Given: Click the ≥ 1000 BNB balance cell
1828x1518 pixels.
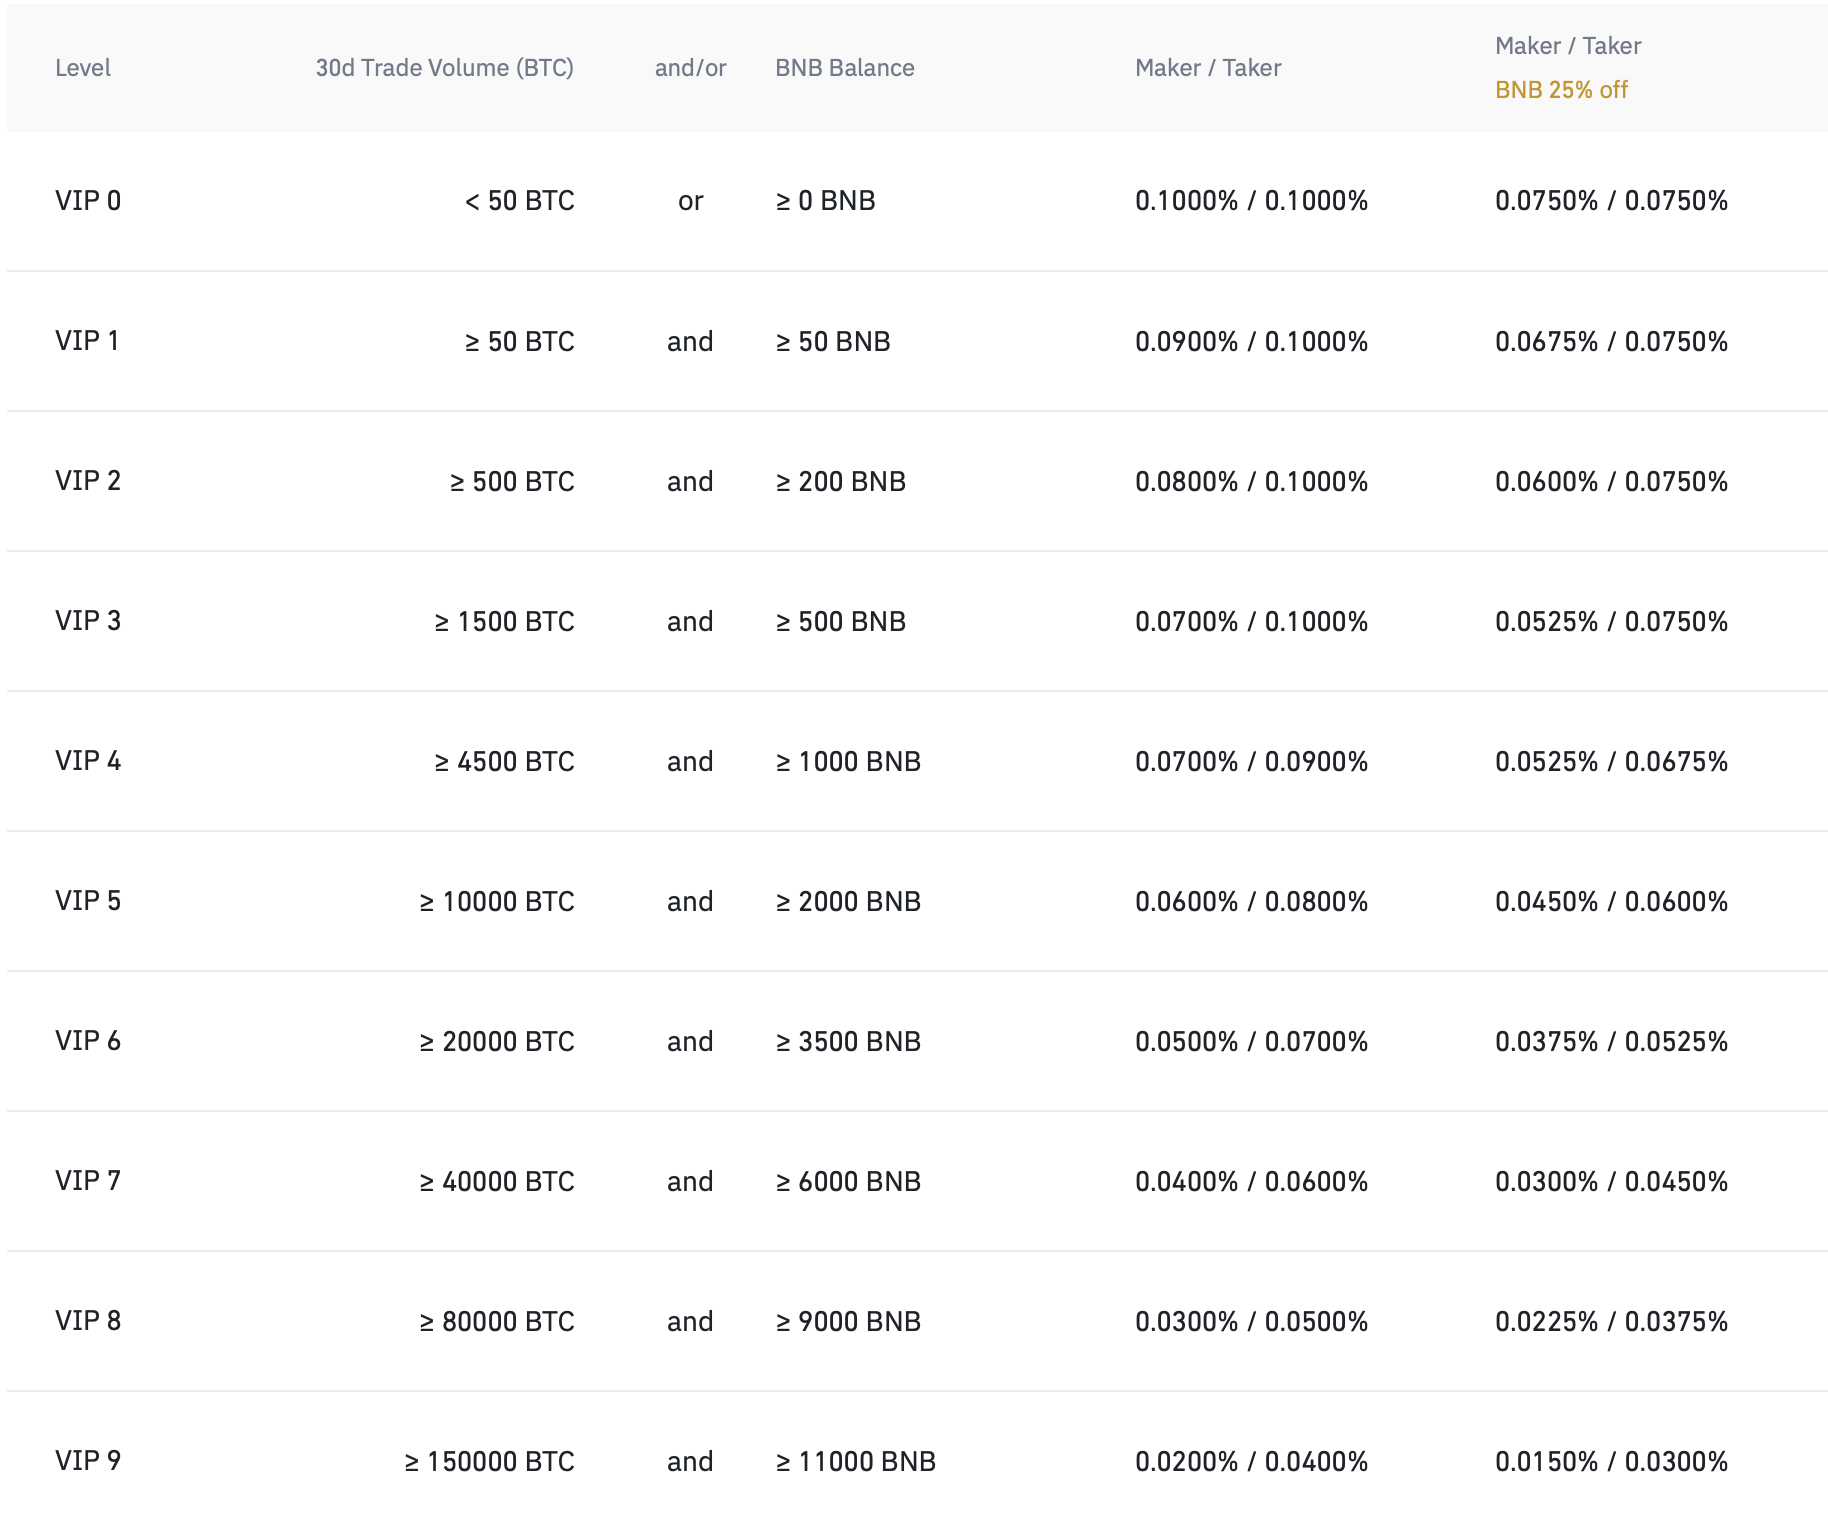Looking at the screenshot, I should point(848,762).
